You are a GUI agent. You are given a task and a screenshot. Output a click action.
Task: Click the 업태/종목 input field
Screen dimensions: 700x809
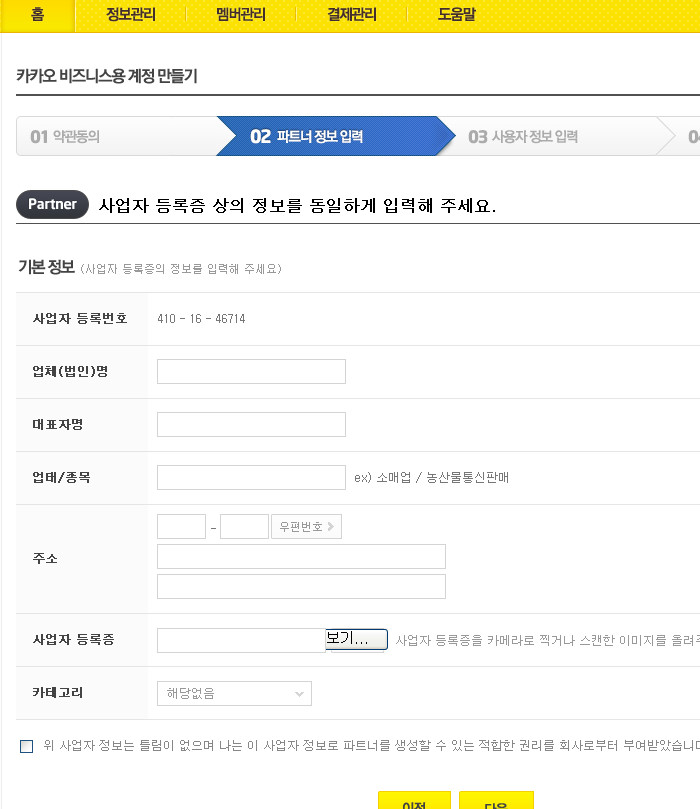coord(251,477)
